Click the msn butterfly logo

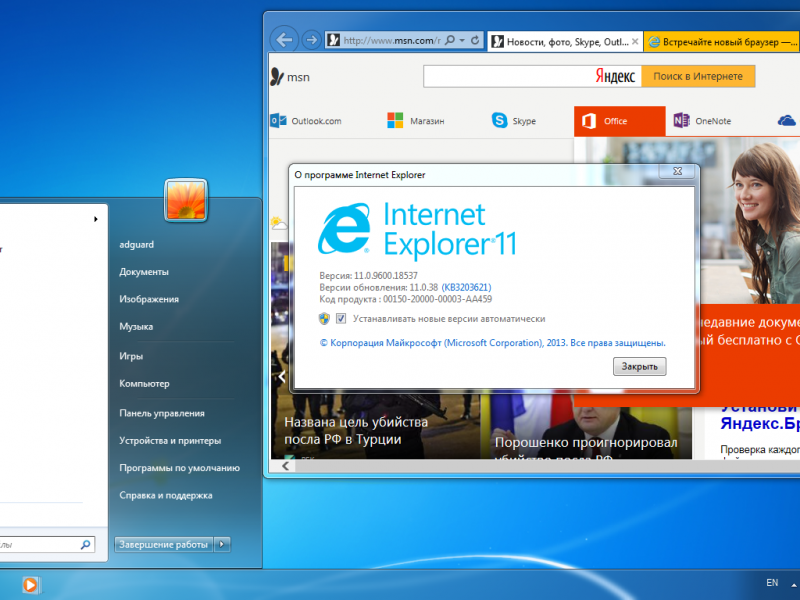(x=277, y=77)
